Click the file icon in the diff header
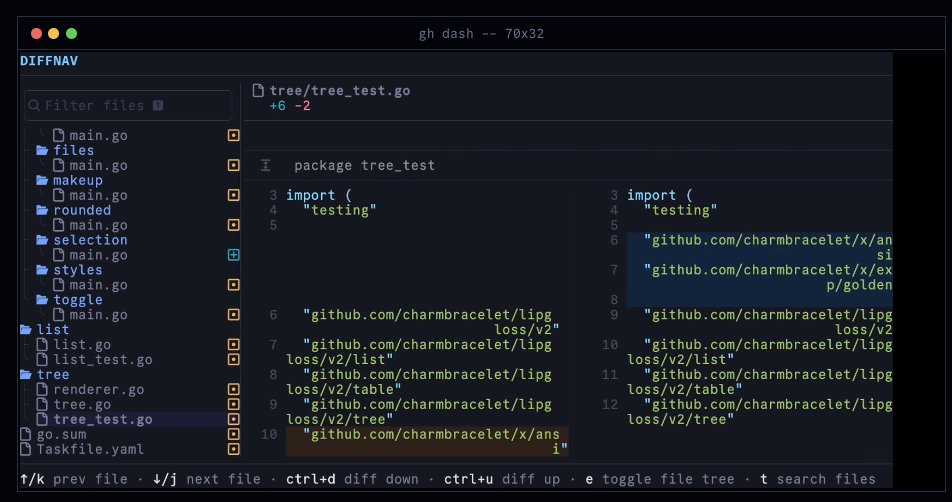This screenshot has width=952, height=502. click(258, 90)
